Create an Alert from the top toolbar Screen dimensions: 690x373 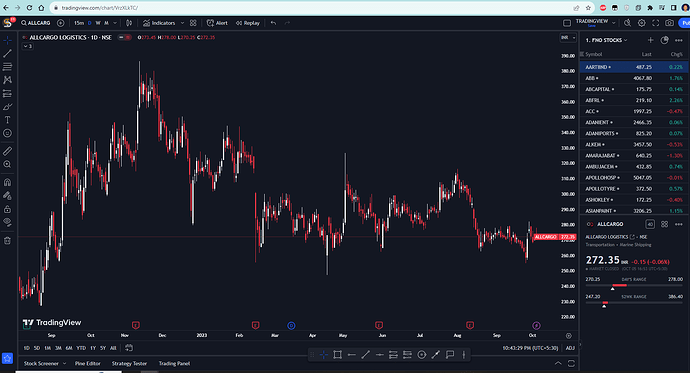[x=217, y=23]
